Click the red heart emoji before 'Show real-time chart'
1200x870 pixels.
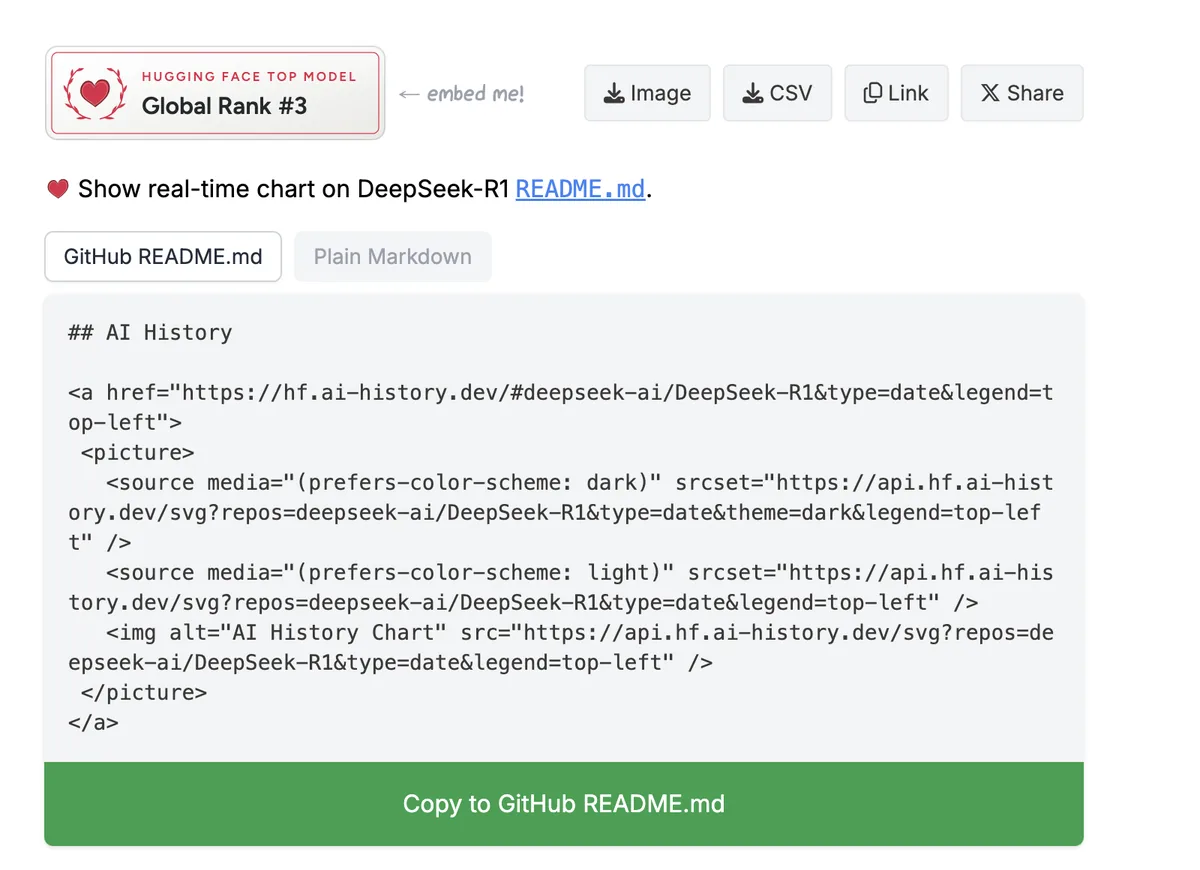(58, 189)
